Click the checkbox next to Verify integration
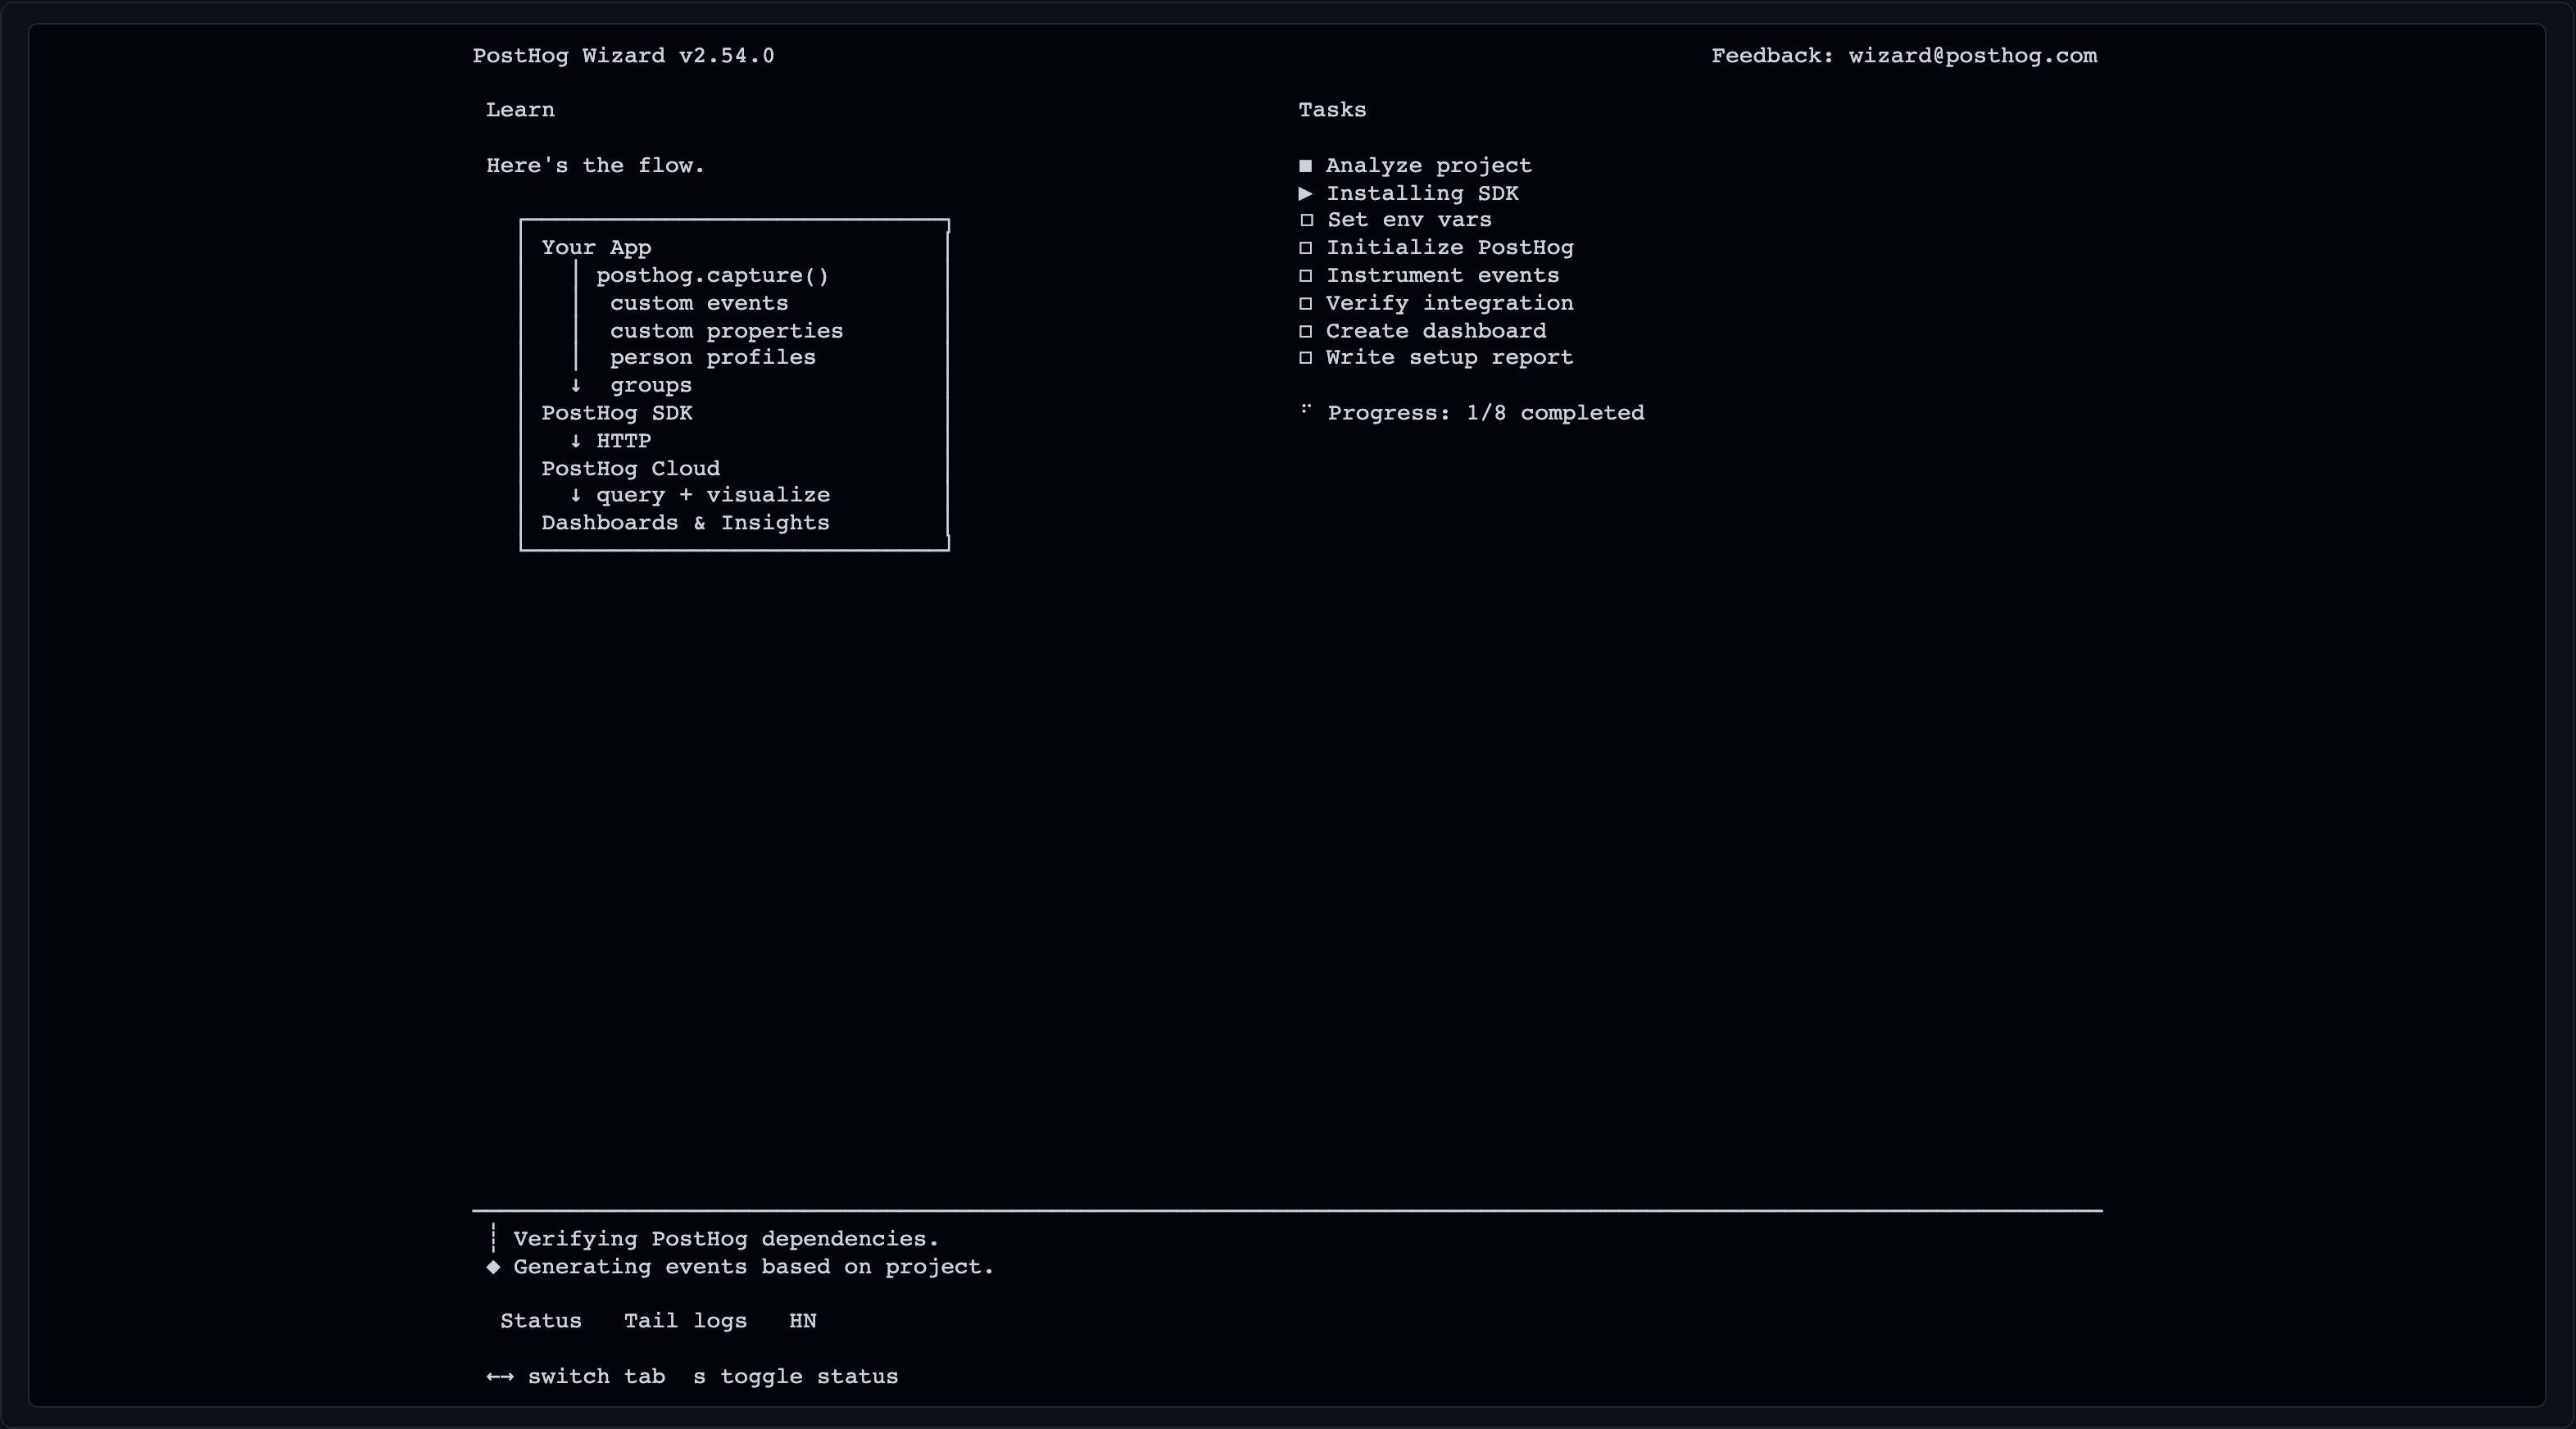Image resolution: width=2576 pixels, height=1429 pixels. click(x=1305, y=303)
